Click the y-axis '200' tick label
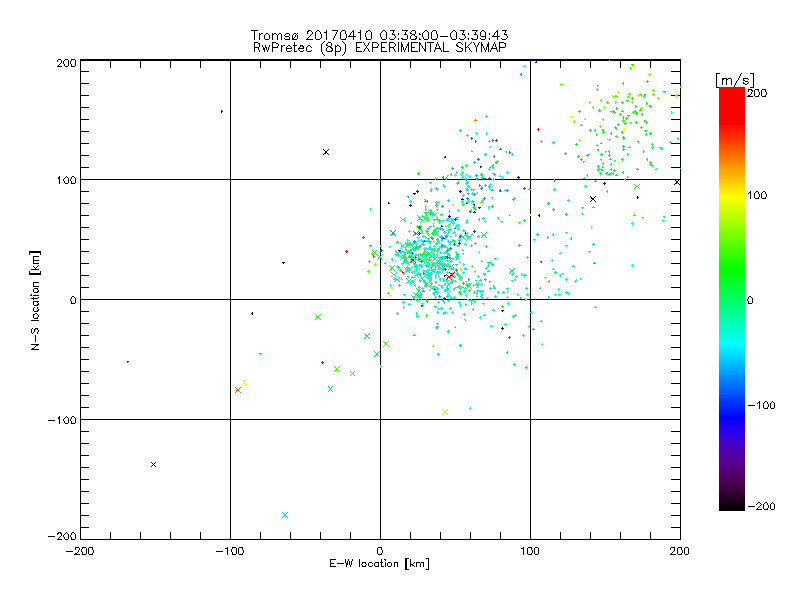 pos(66,63)
